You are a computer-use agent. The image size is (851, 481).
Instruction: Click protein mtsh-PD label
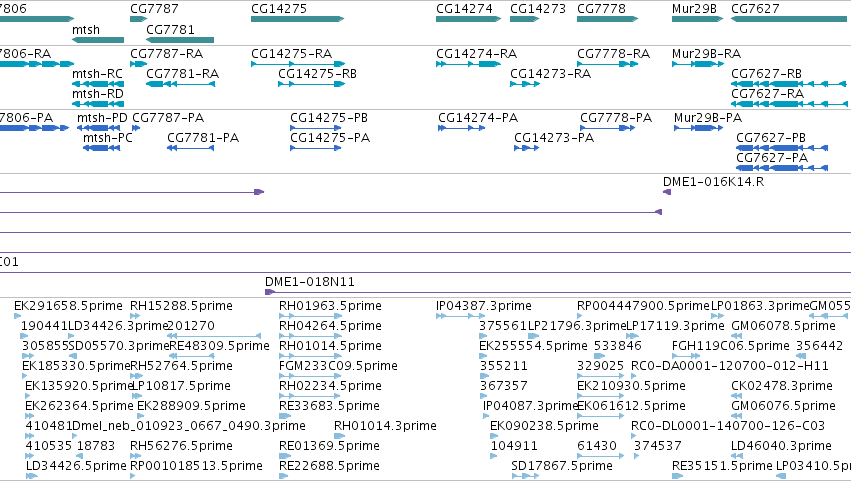point(103,118)
